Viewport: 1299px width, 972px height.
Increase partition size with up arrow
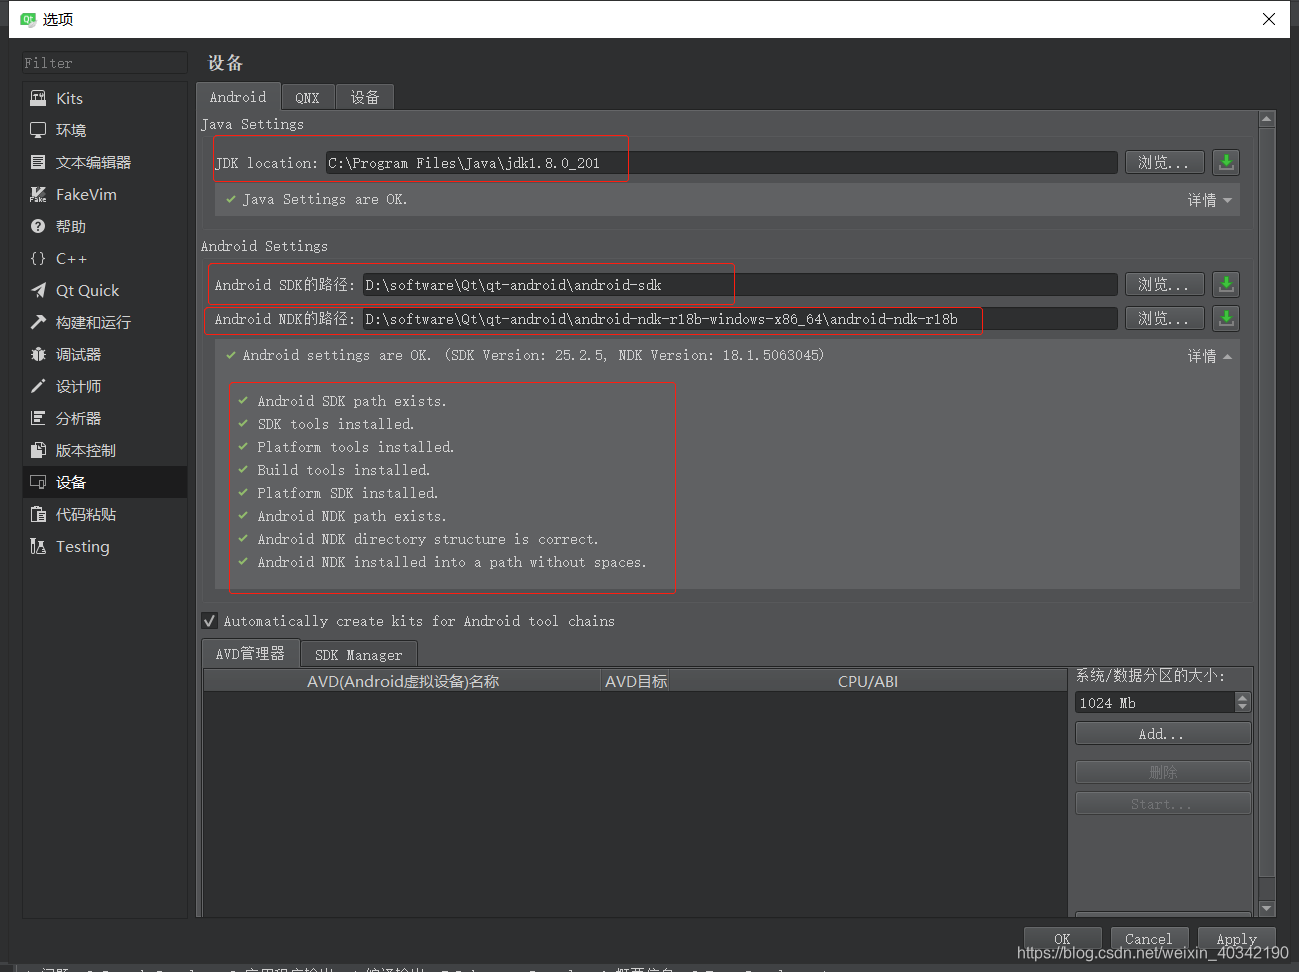[1243, 698]
